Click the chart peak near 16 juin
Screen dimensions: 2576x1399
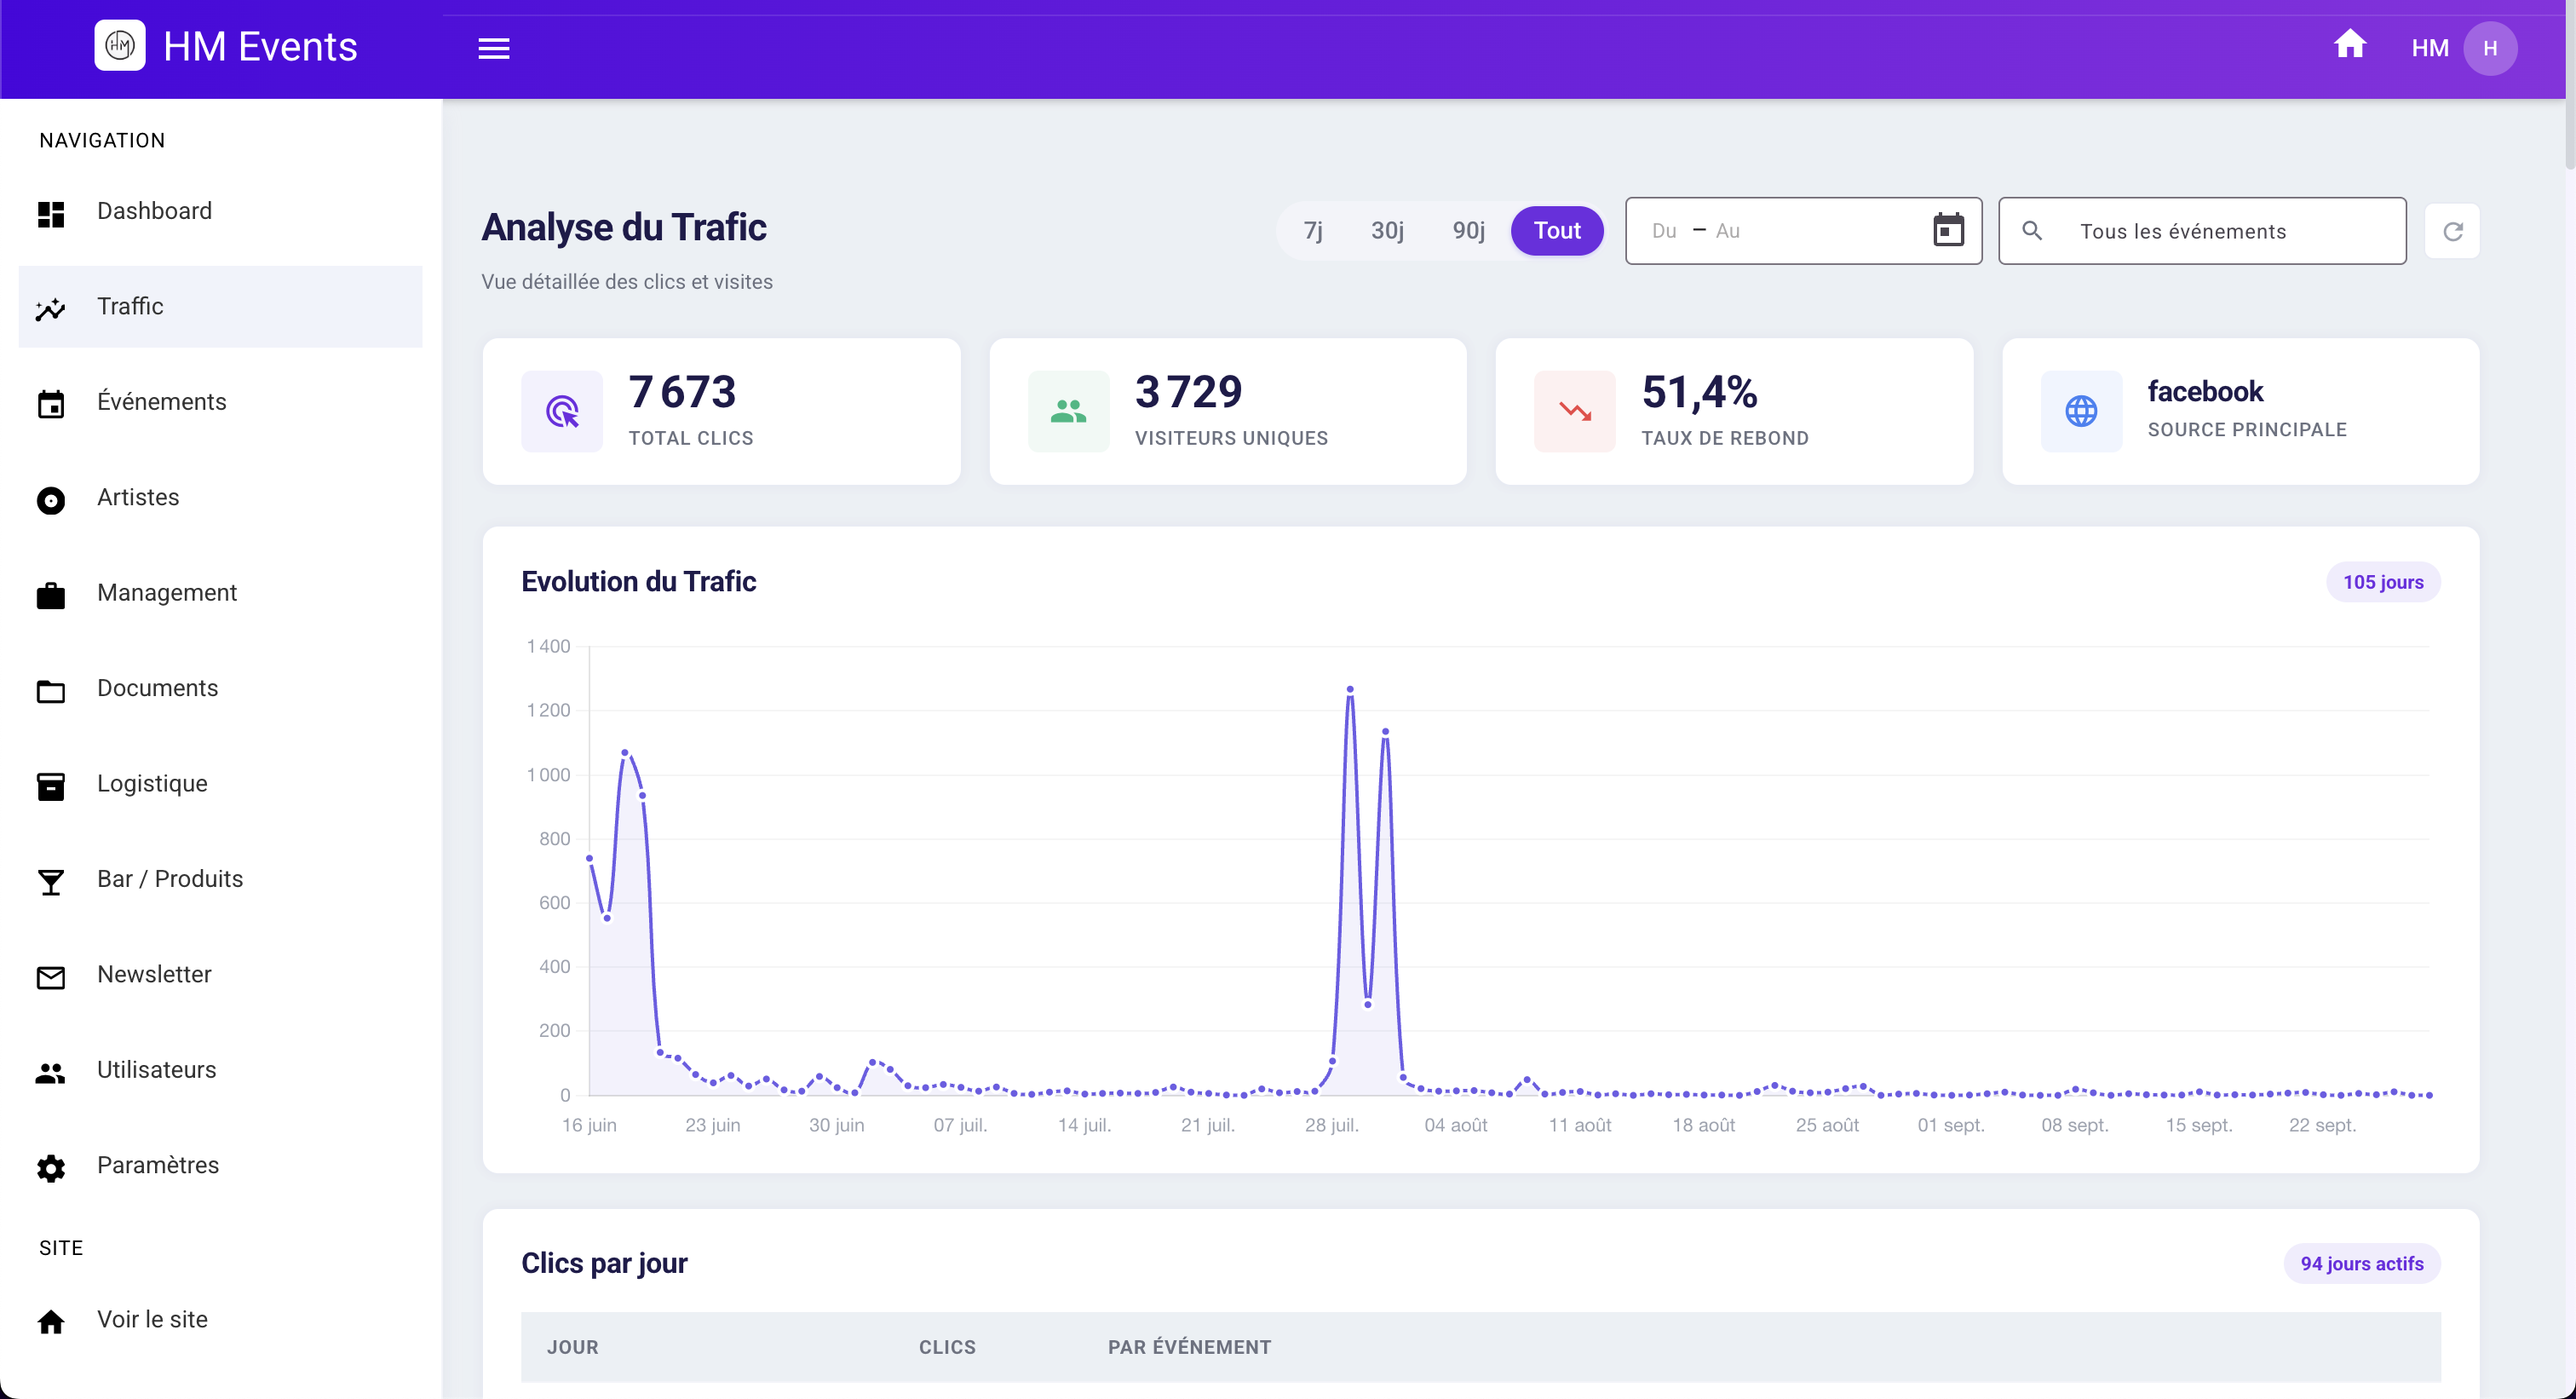tap(625, 752)
